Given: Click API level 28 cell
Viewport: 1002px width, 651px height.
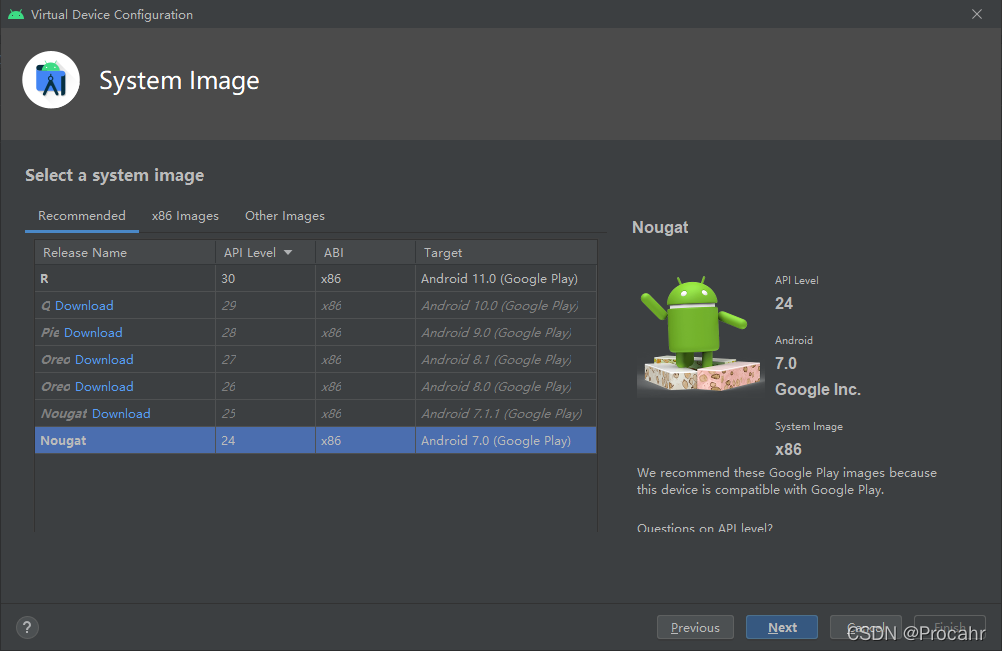Looking at the screenshot, I should (265, 332).
